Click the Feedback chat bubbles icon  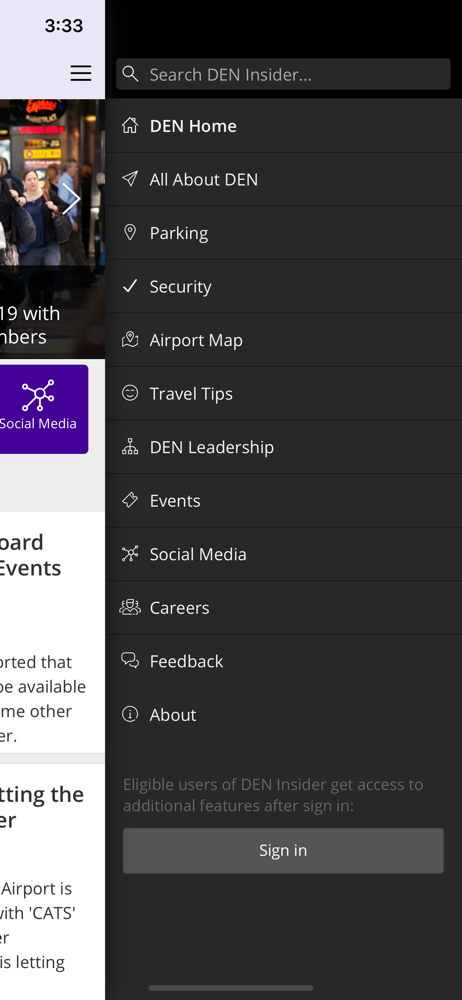[x=130, y=661]
